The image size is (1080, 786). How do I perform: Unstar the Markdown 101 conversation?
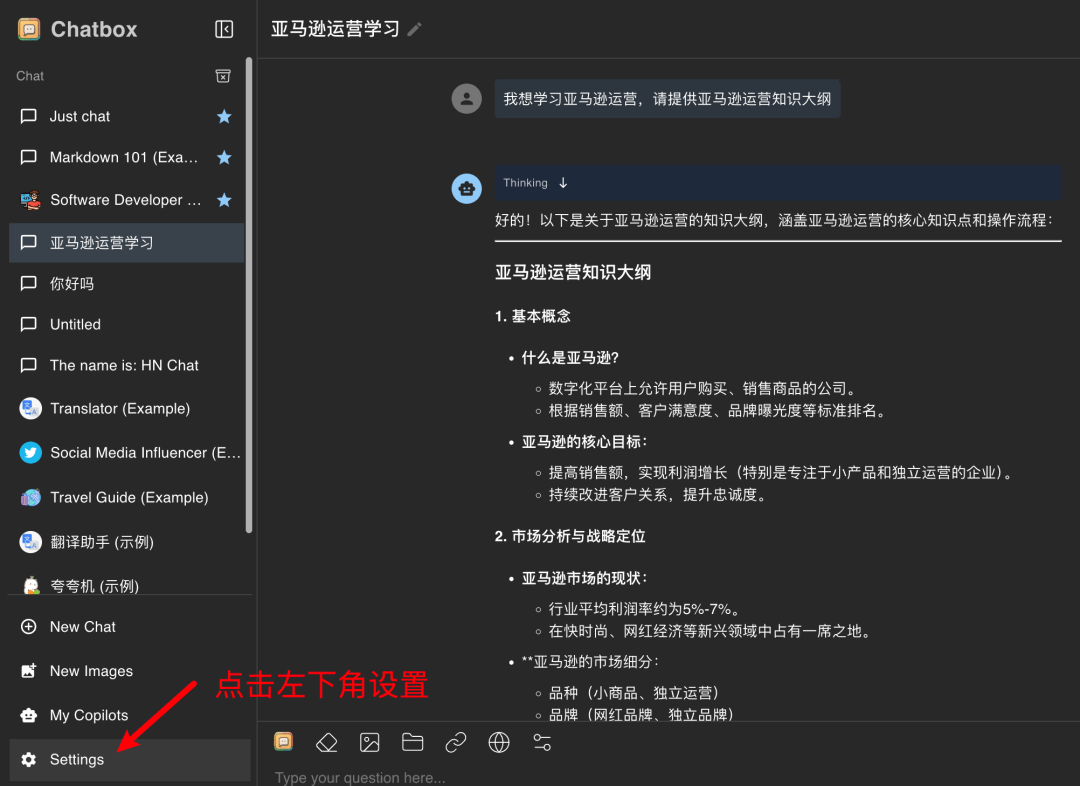pyautogui.click(x=224, y=158)
